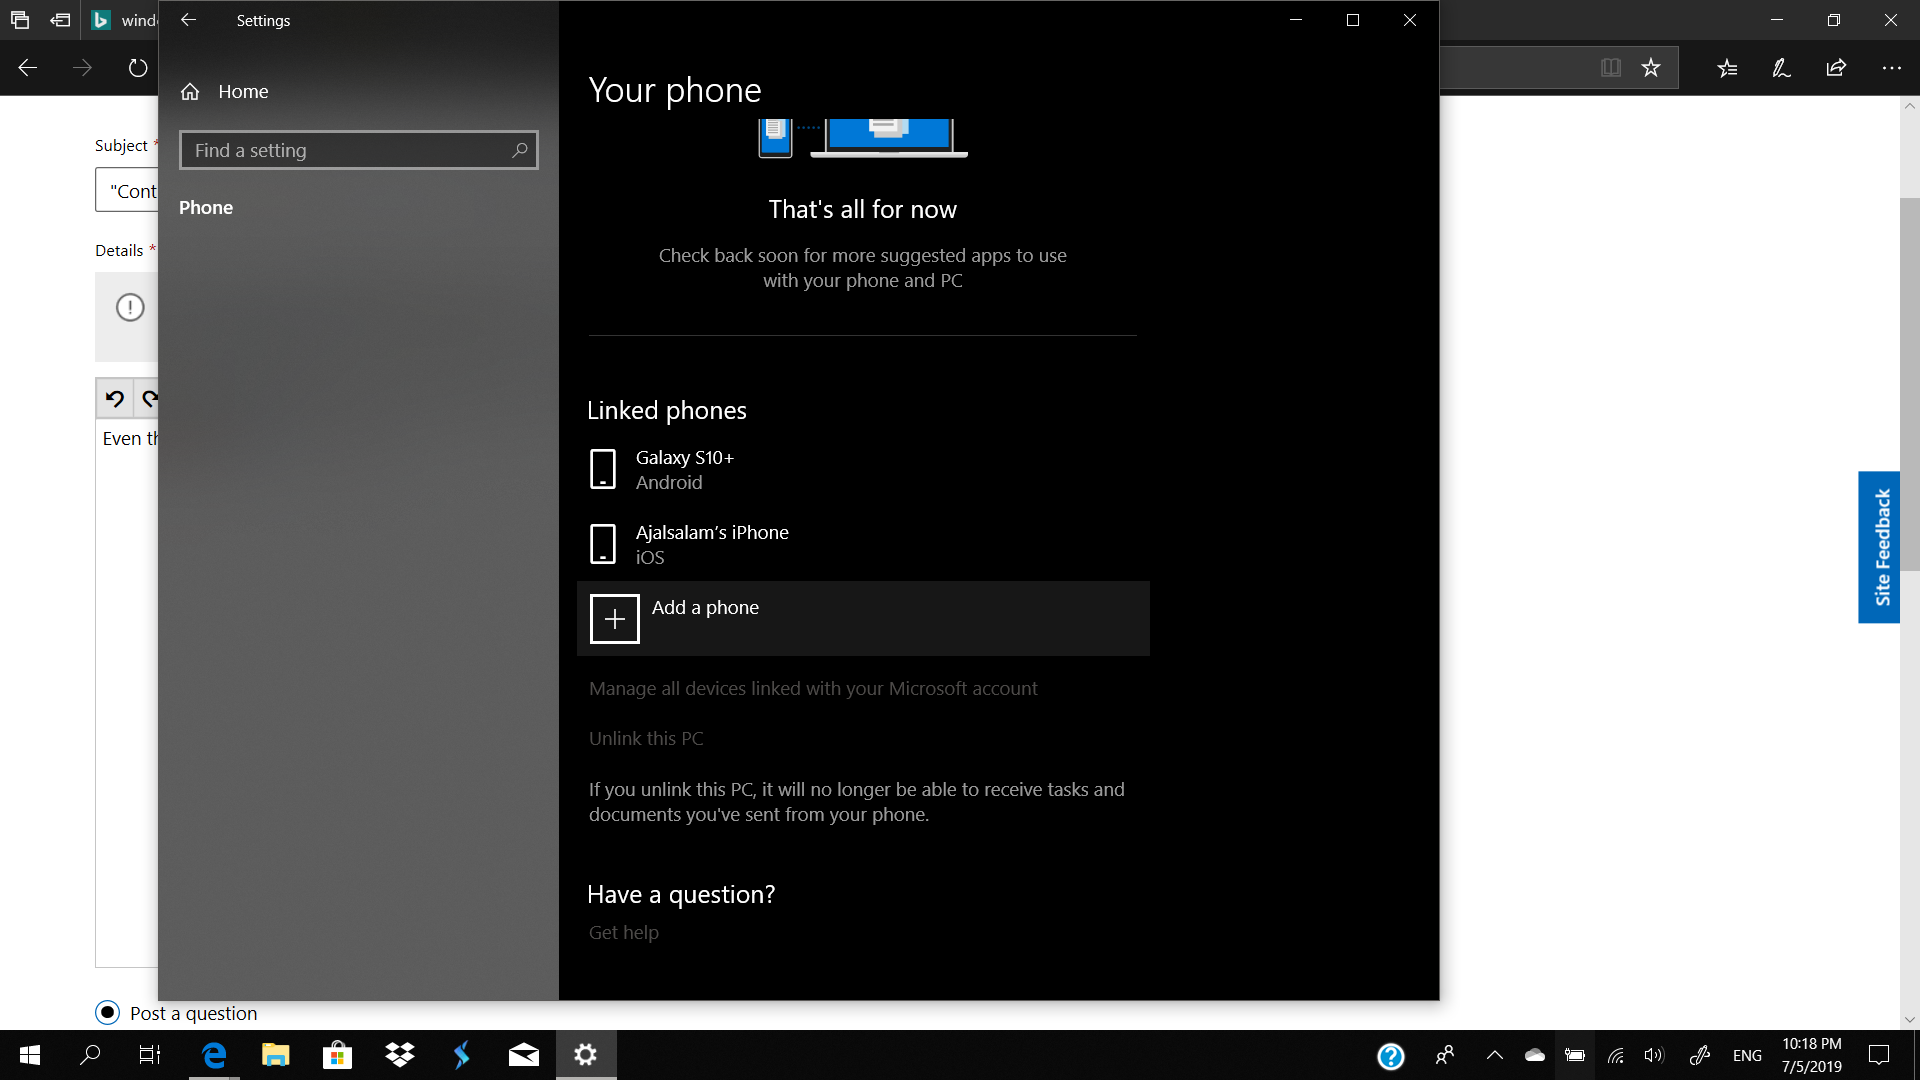This screenshot has width=1920, height=1080.
Task: Open OneDrive cloud tray icon
Action: coord(1535,1055)
